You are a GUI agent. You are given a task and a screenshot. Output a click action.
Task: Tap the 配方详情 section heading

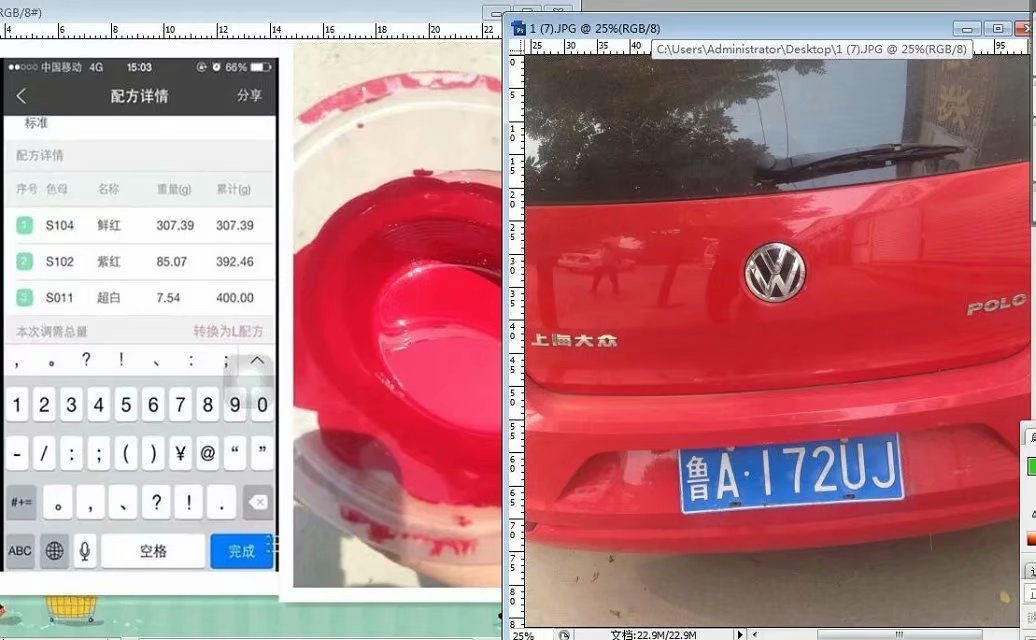click(x=40, y=155)
